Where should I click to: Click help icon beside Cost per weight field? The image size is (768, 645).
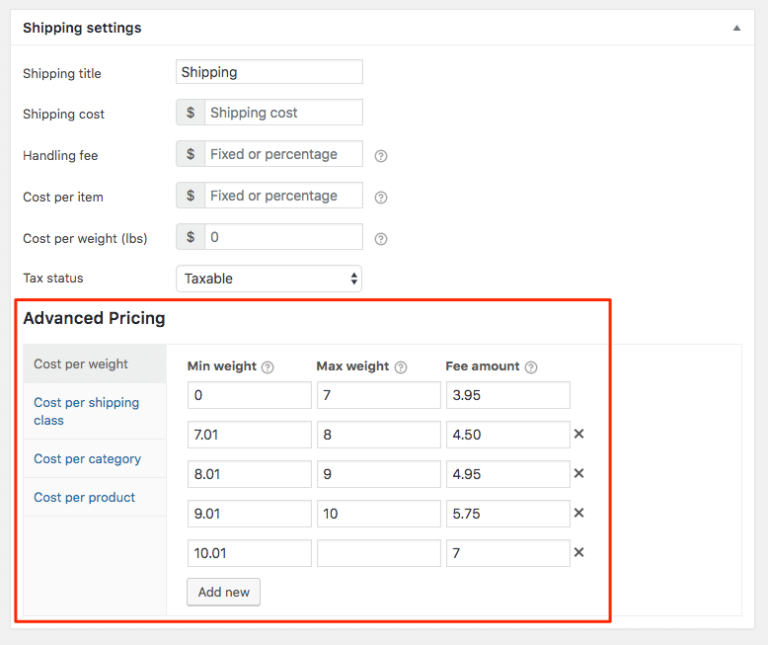[380, 239]
